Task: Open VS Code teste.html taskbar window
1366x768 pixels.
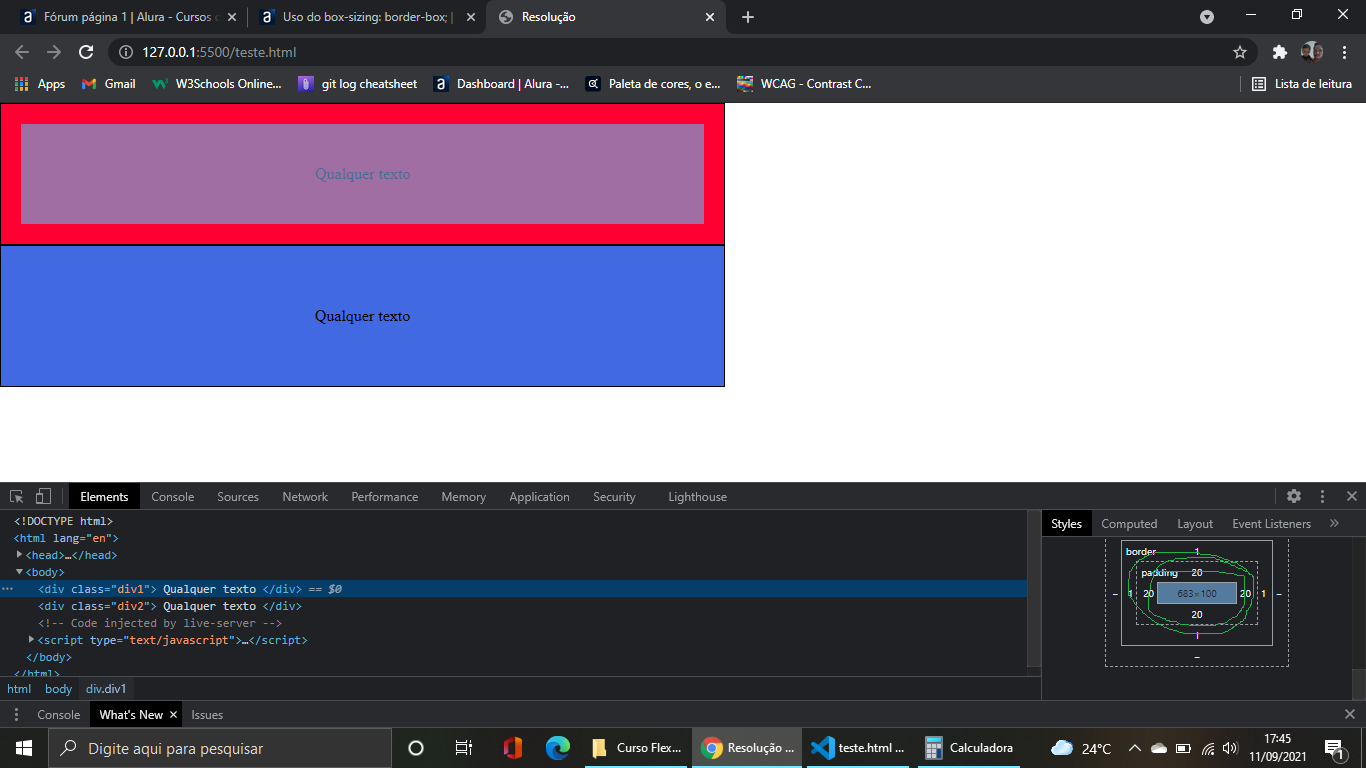Action: pyautogui.click(x=858, y=748)
